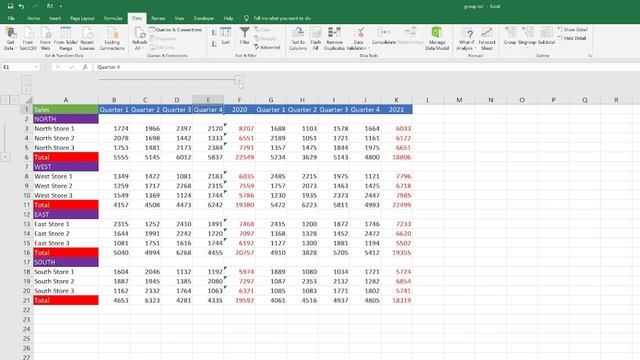This screenshot has width=640, height=360.
Task: Open Existing Connections
Action: pyautogui.click(x=112, y=39)
